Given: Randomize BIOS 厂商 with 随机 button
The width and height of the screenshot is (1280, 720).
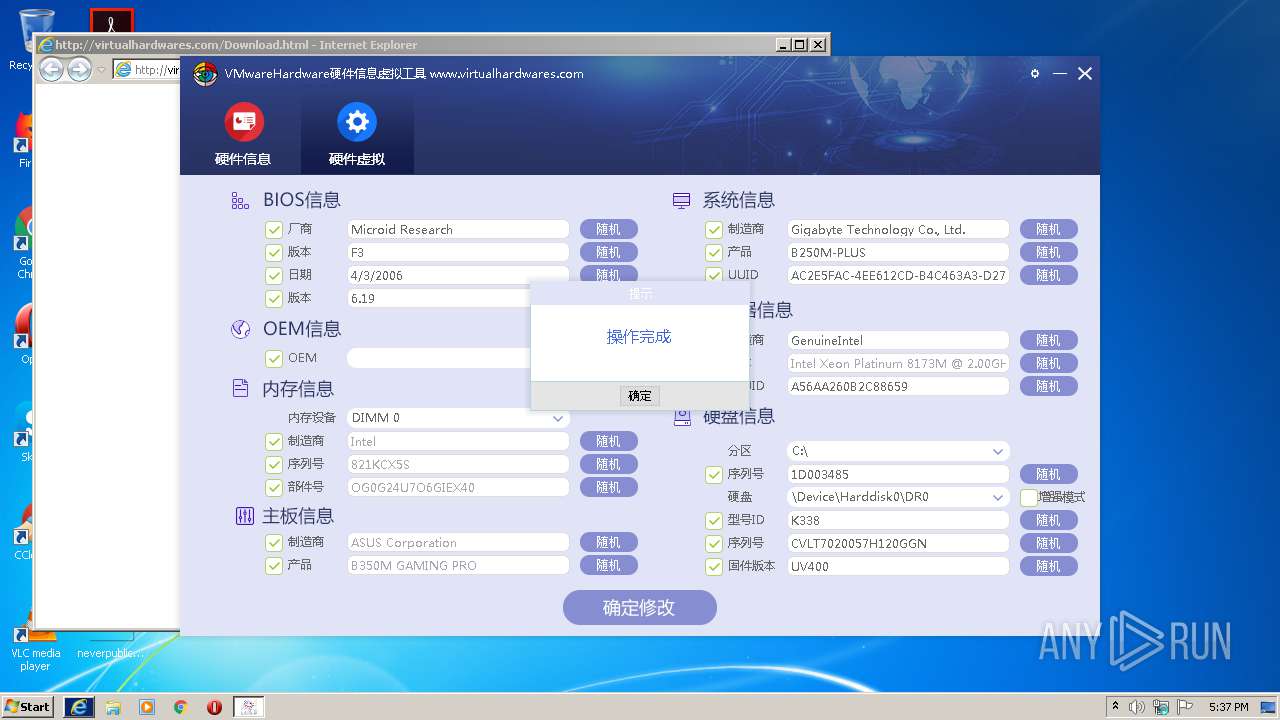Looking at the screenshot, I should pos(608,229).
